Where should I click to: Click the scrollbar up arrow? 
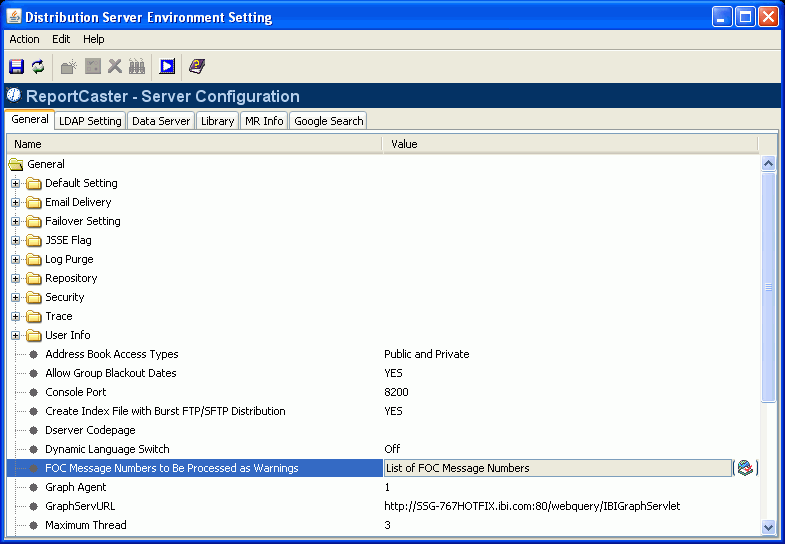(x=768, y=164)
